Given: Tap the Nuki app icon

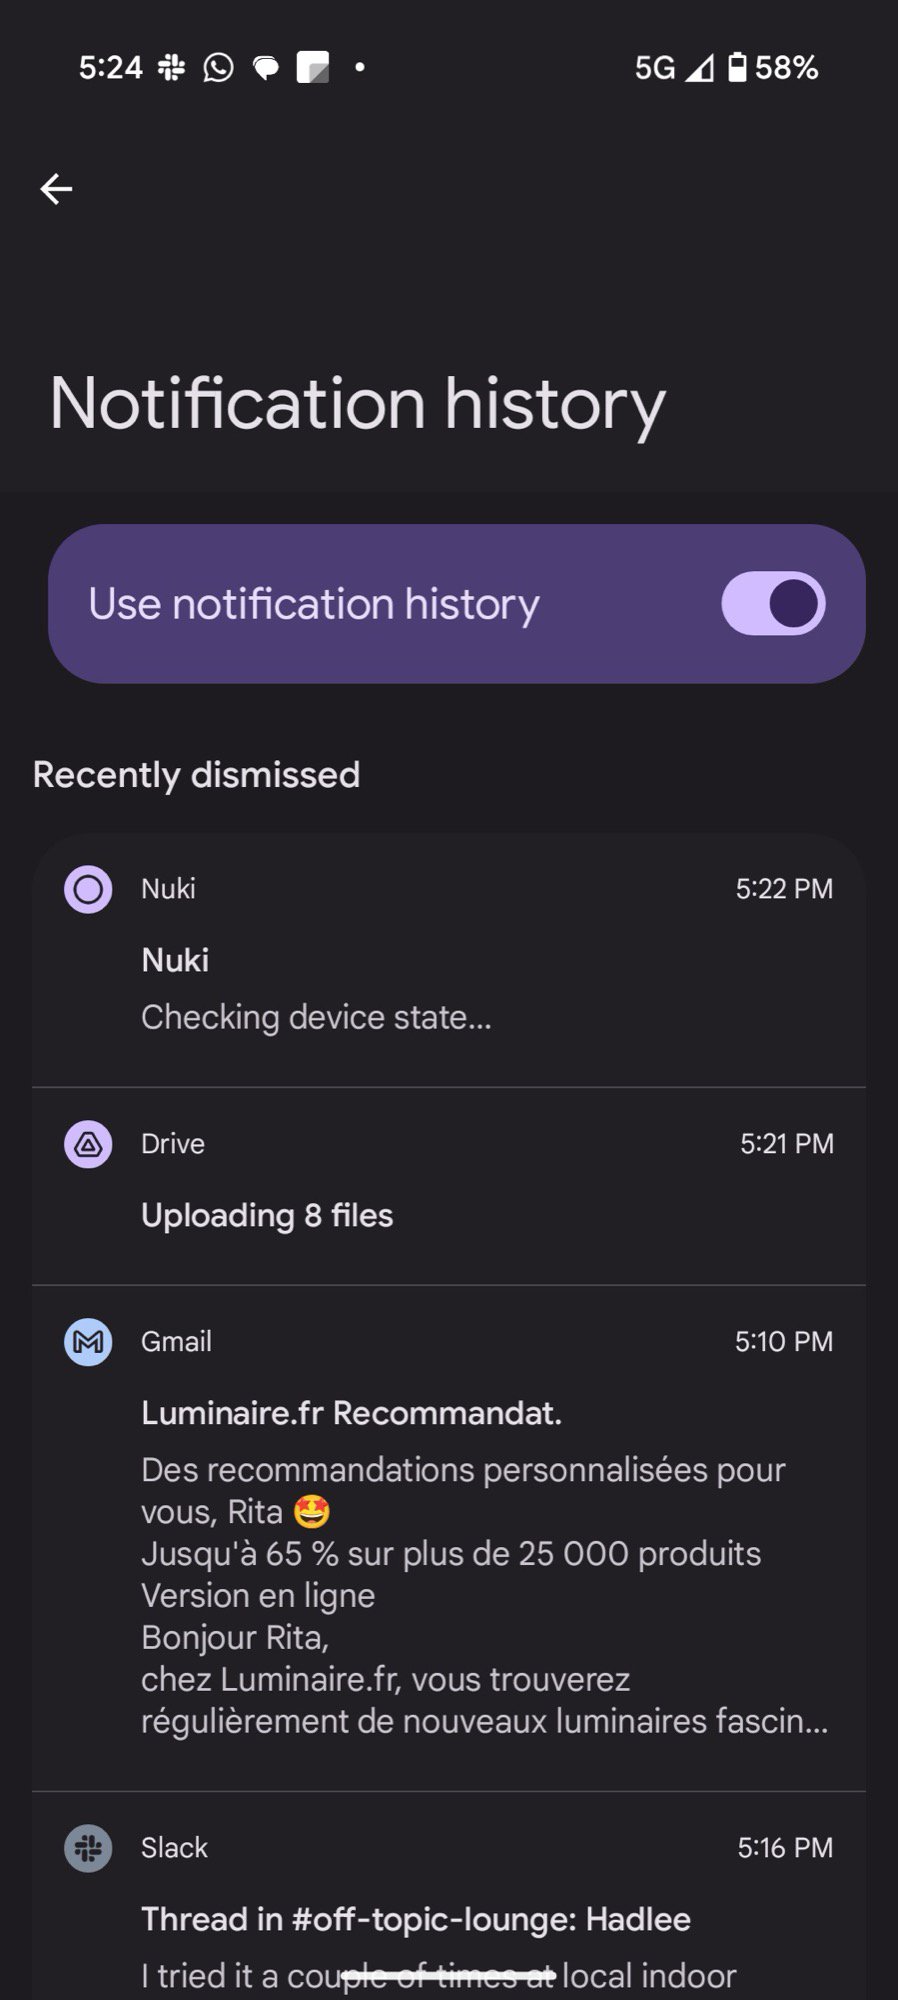Looking at the screenshot, I should pos(88,889).
